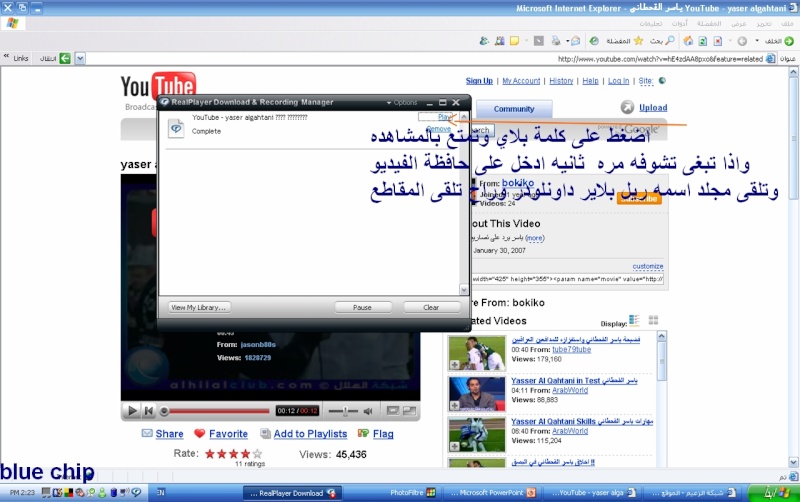The width and height of the screenshot is (800, 502).
Task: Rate the video with the fifth star
Action: pyautogui.click(x=258, y=454)
